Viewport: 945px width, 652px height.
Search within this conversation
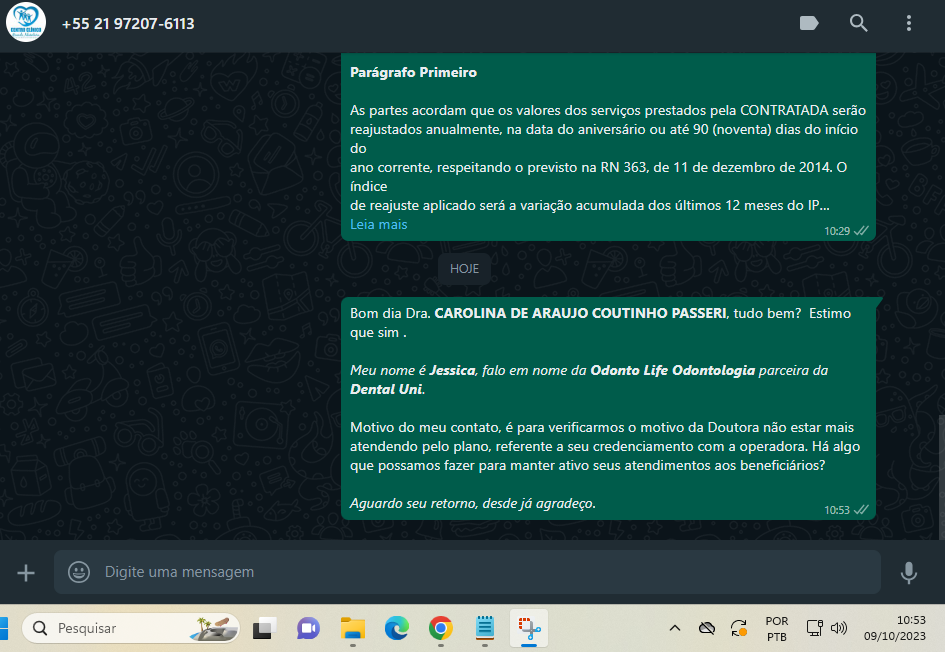859,24
